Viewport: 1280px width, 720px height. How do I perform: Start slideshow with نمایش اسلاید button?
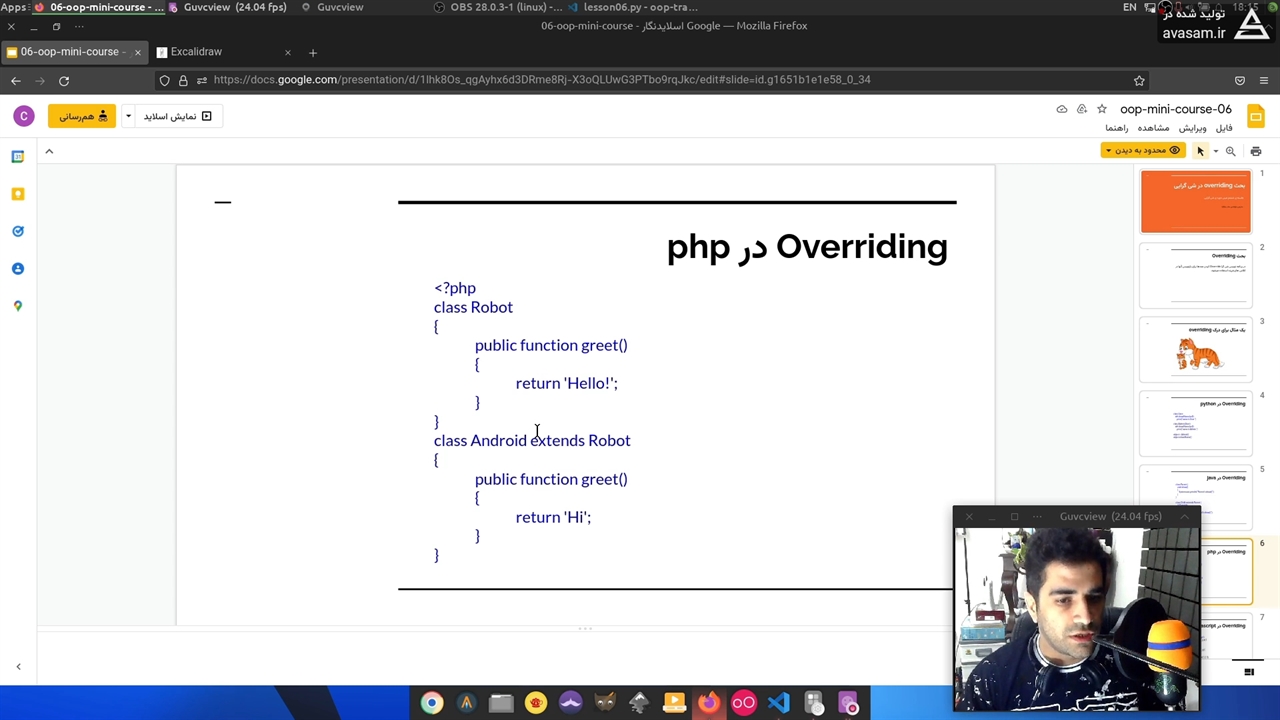(177, 116)
